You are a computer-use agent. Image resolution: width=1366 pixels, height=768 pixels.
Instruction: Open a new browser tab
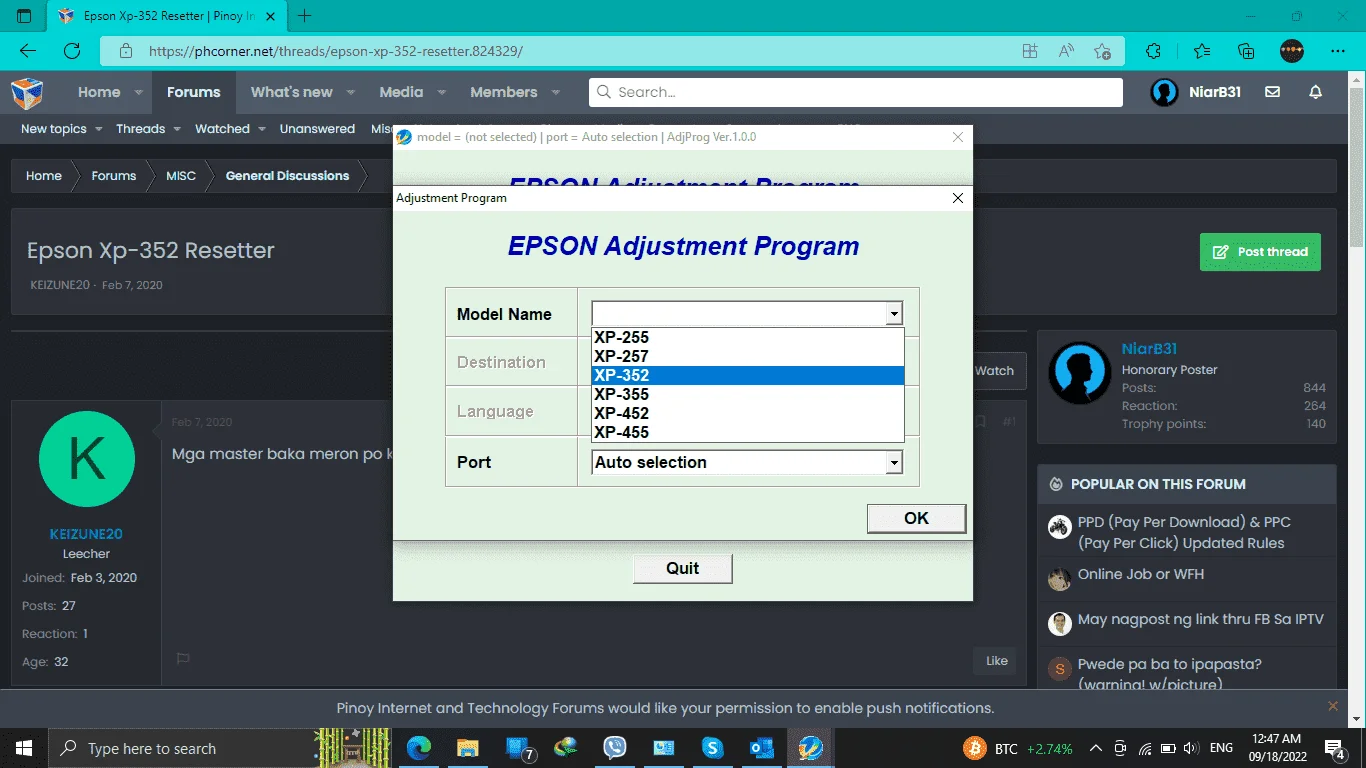tap(305, 16)
